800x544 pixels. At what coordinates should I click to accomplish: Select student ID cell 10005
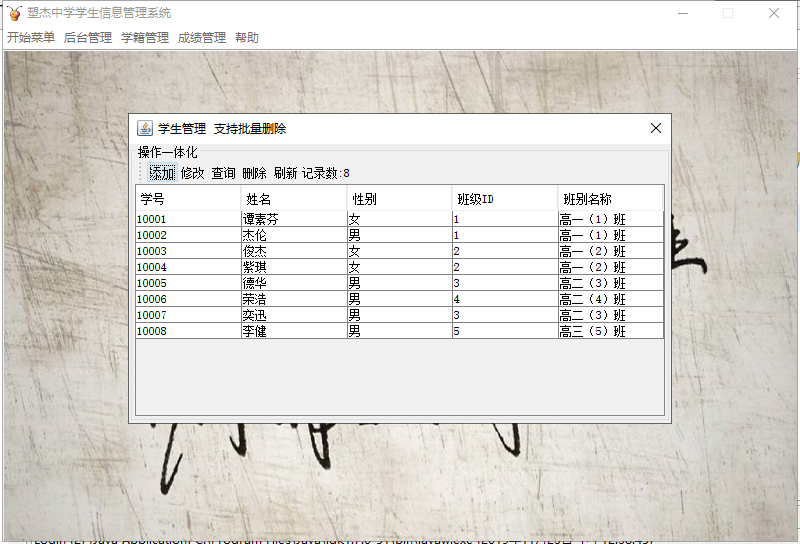[x=188, y=283]
